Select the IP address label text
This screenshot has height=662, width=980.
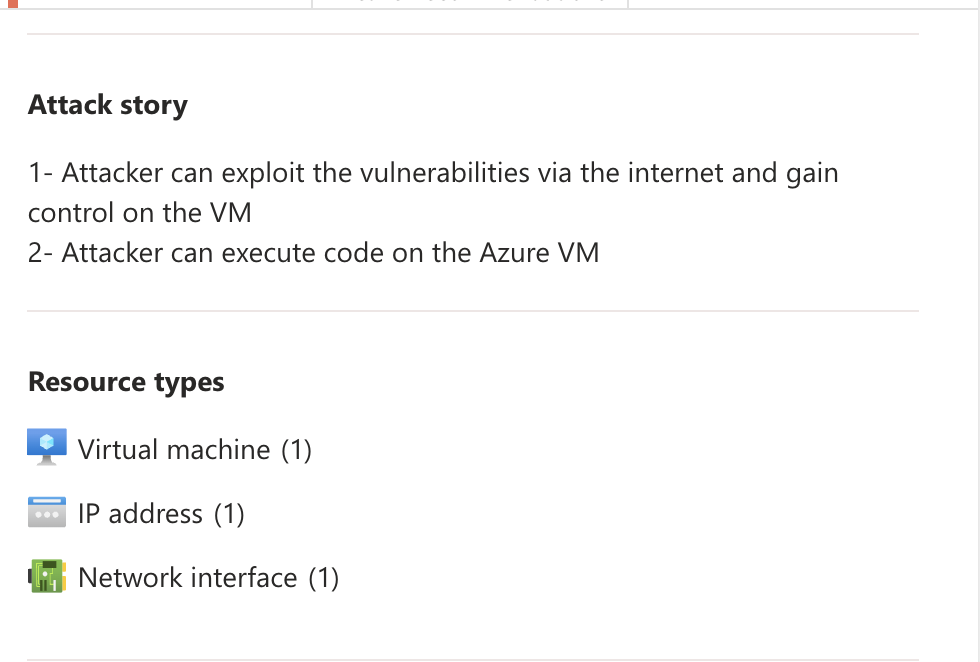pos(140,514)
